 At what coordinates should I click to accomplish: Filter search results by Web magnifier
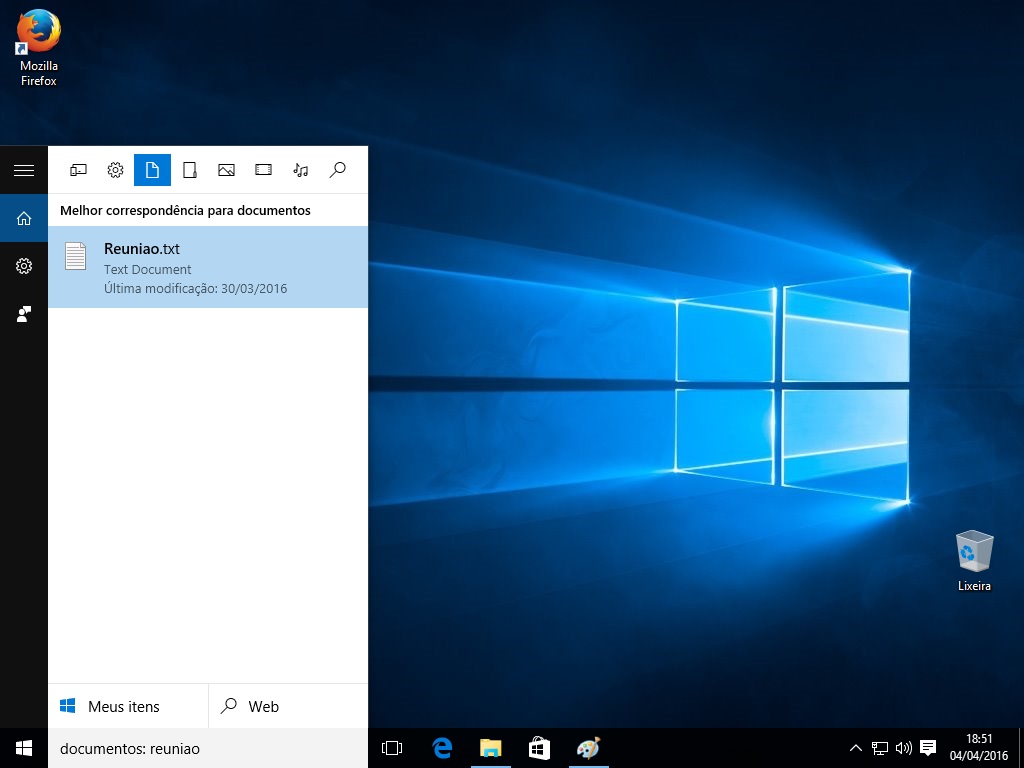(x=337, y=170)
